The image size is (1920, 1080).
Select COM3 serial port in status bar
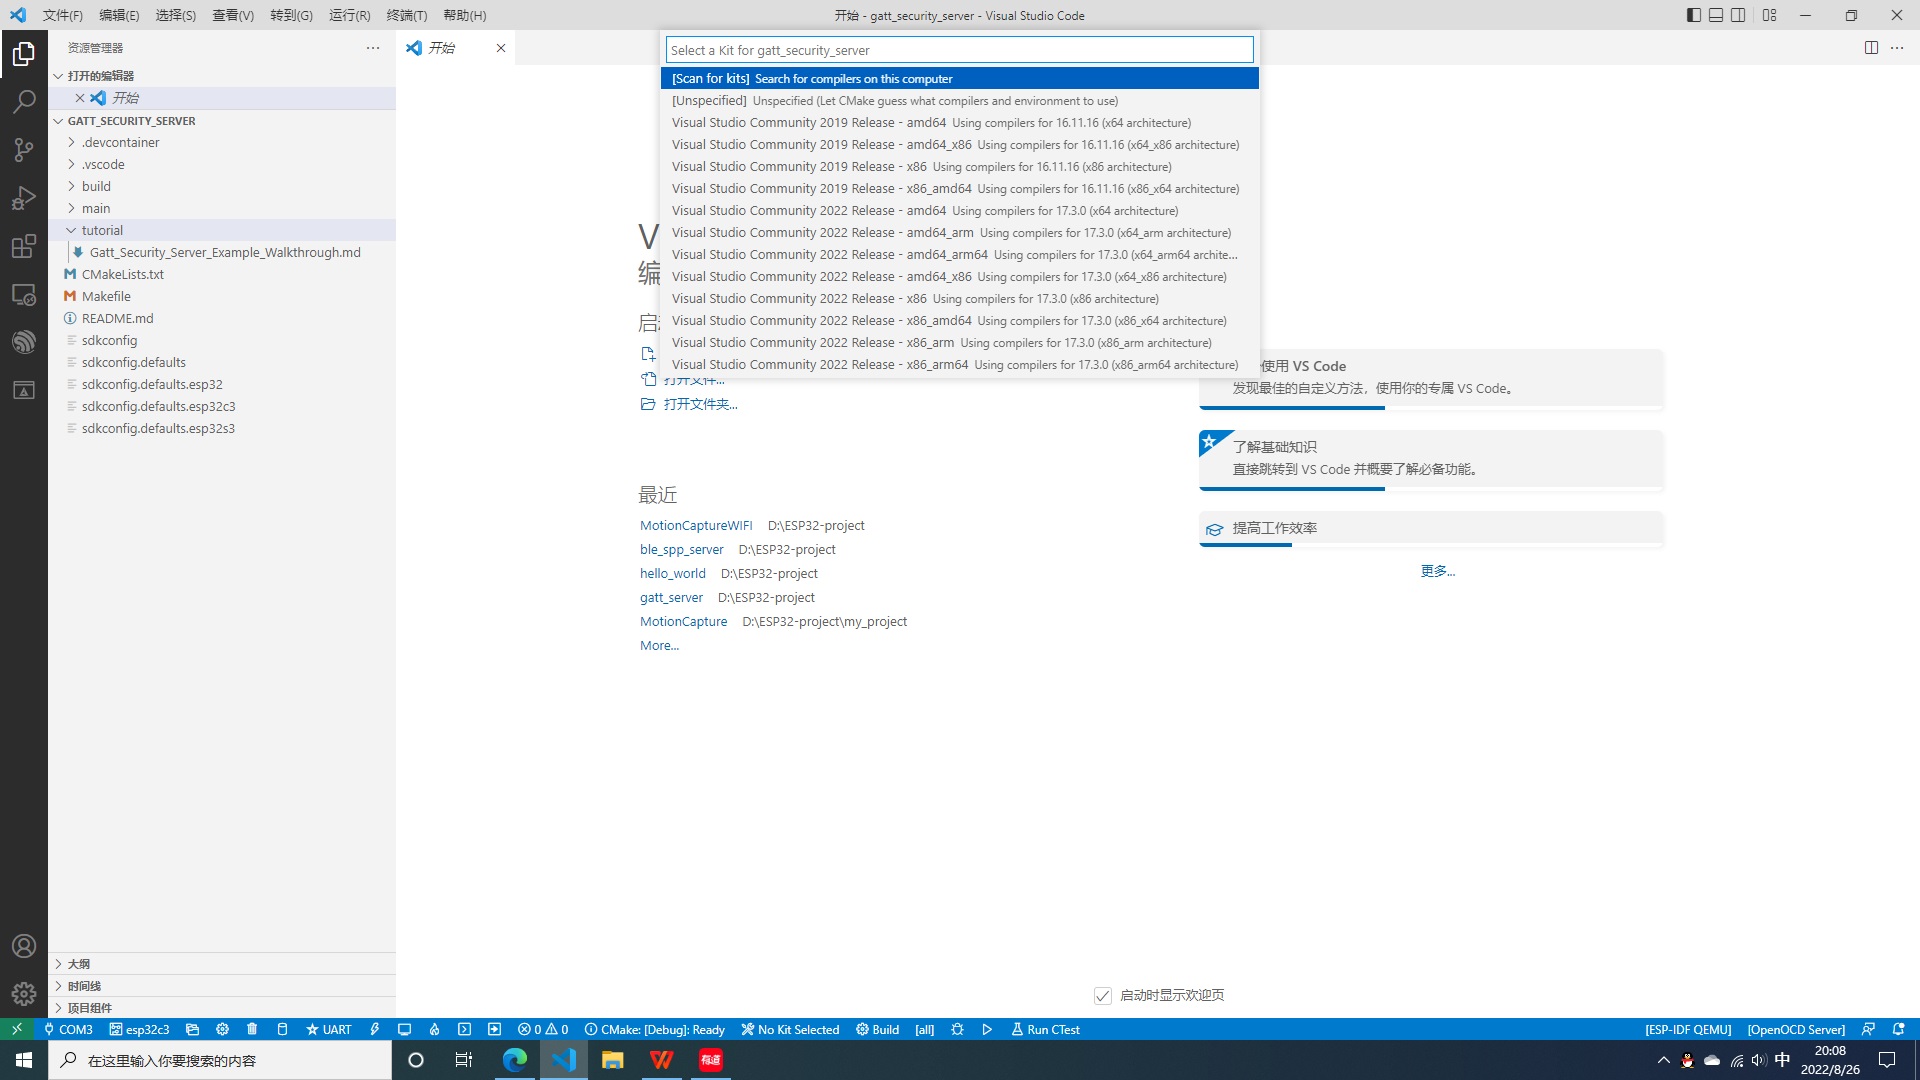[x=68, y=1029]
